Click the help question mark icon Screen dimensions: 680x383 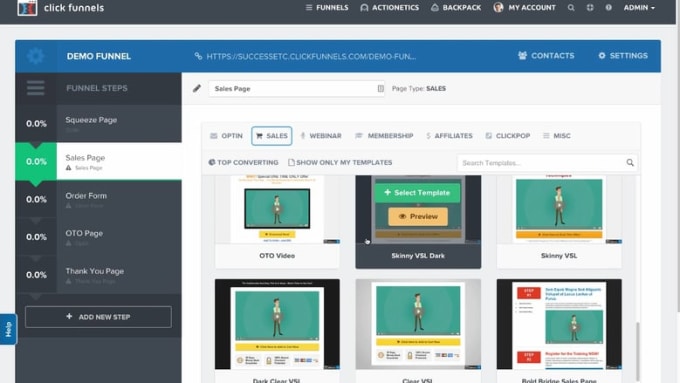(608, 7)
